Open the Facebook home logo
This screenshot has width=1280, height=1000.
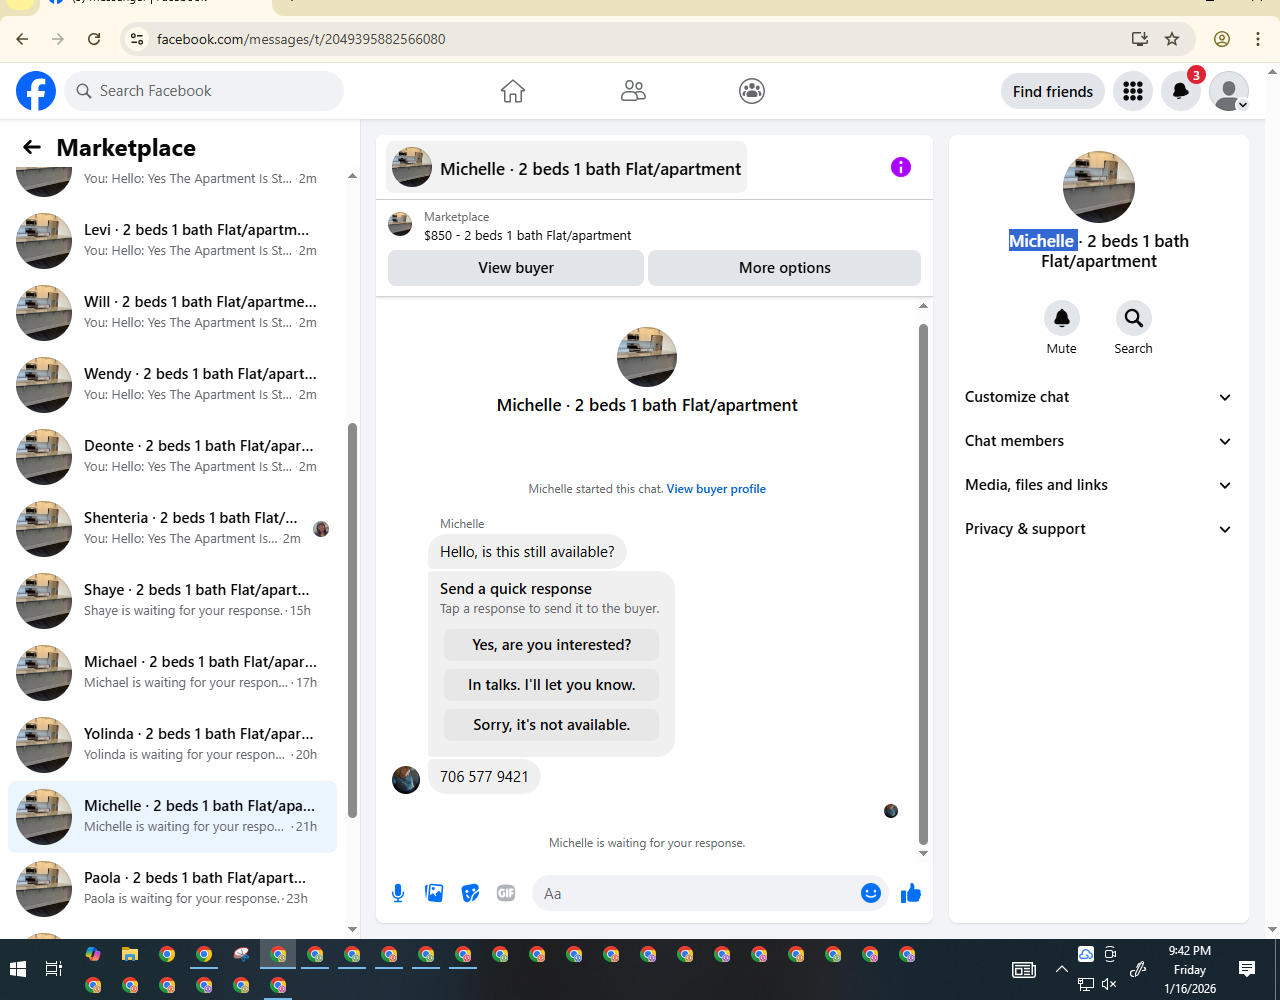36,91
